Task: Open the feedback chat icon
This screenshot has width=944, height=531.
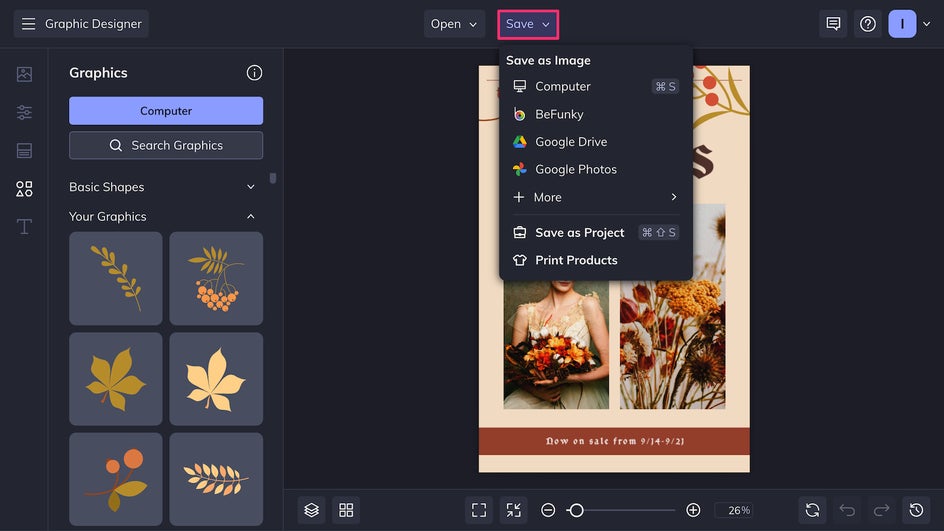Action: [x=833, y=24]
